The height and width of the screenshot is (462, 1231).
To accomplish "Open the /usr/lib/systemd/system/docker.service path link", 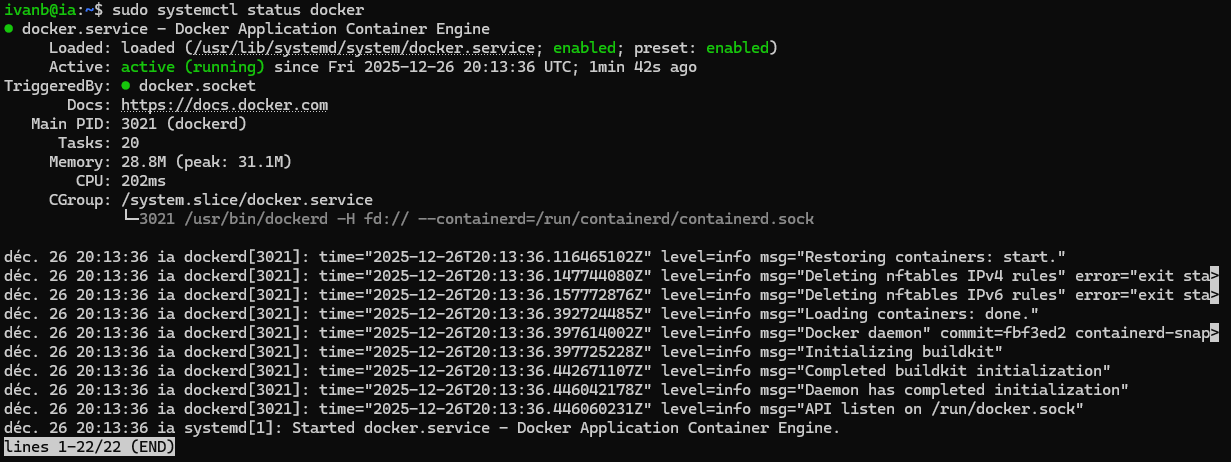I will [368, 48].
